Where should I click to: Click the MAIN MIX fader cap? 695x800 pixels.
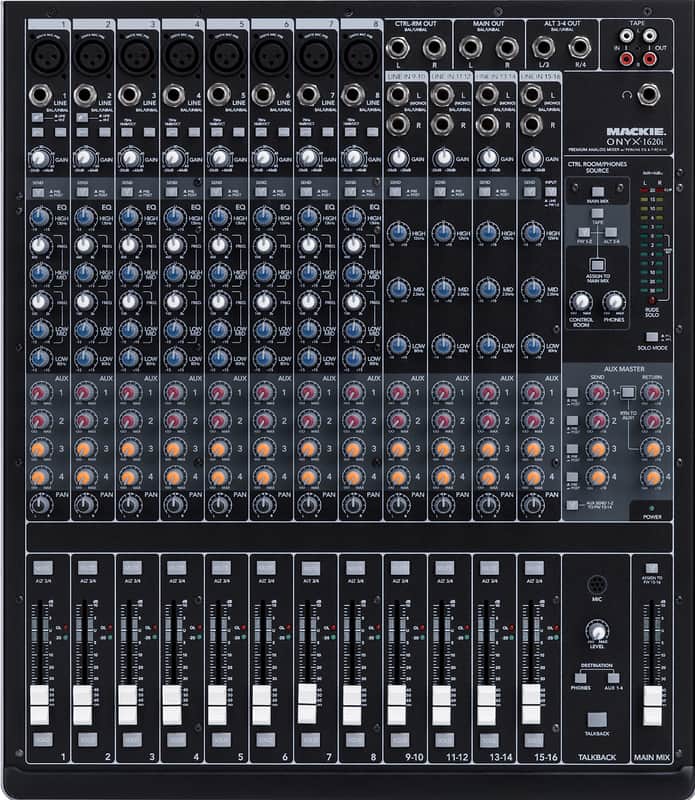click(652, 705)
